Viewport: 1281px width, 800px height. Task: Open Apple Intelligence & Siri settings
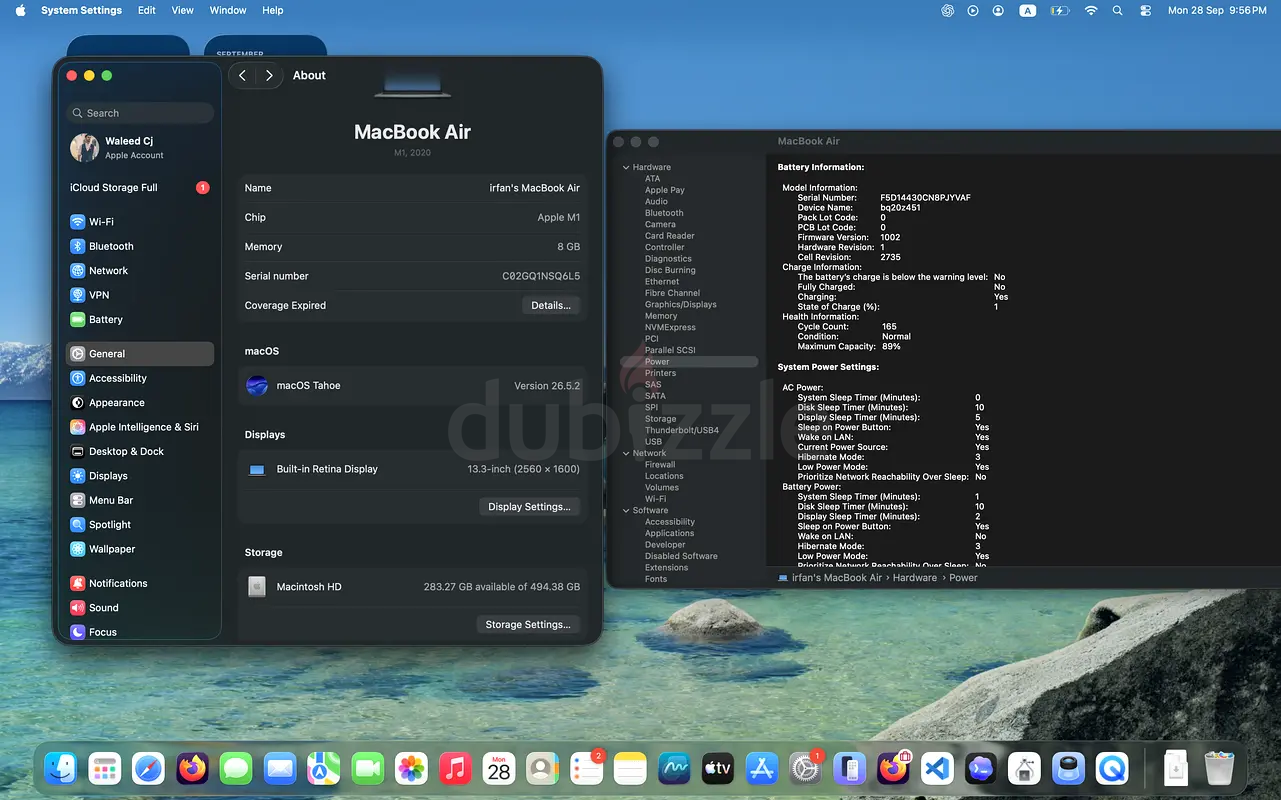point(140,427)
